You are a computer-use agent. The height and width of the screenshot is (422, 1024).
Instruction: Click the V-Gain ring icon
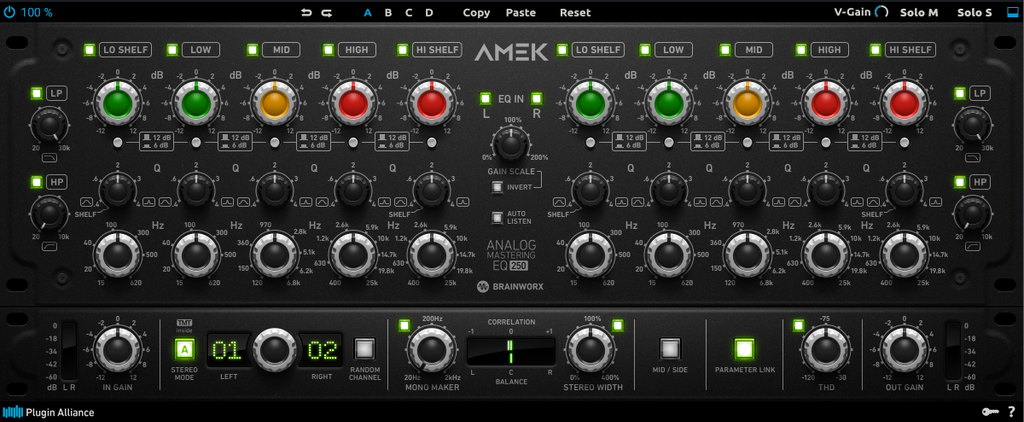882,12
